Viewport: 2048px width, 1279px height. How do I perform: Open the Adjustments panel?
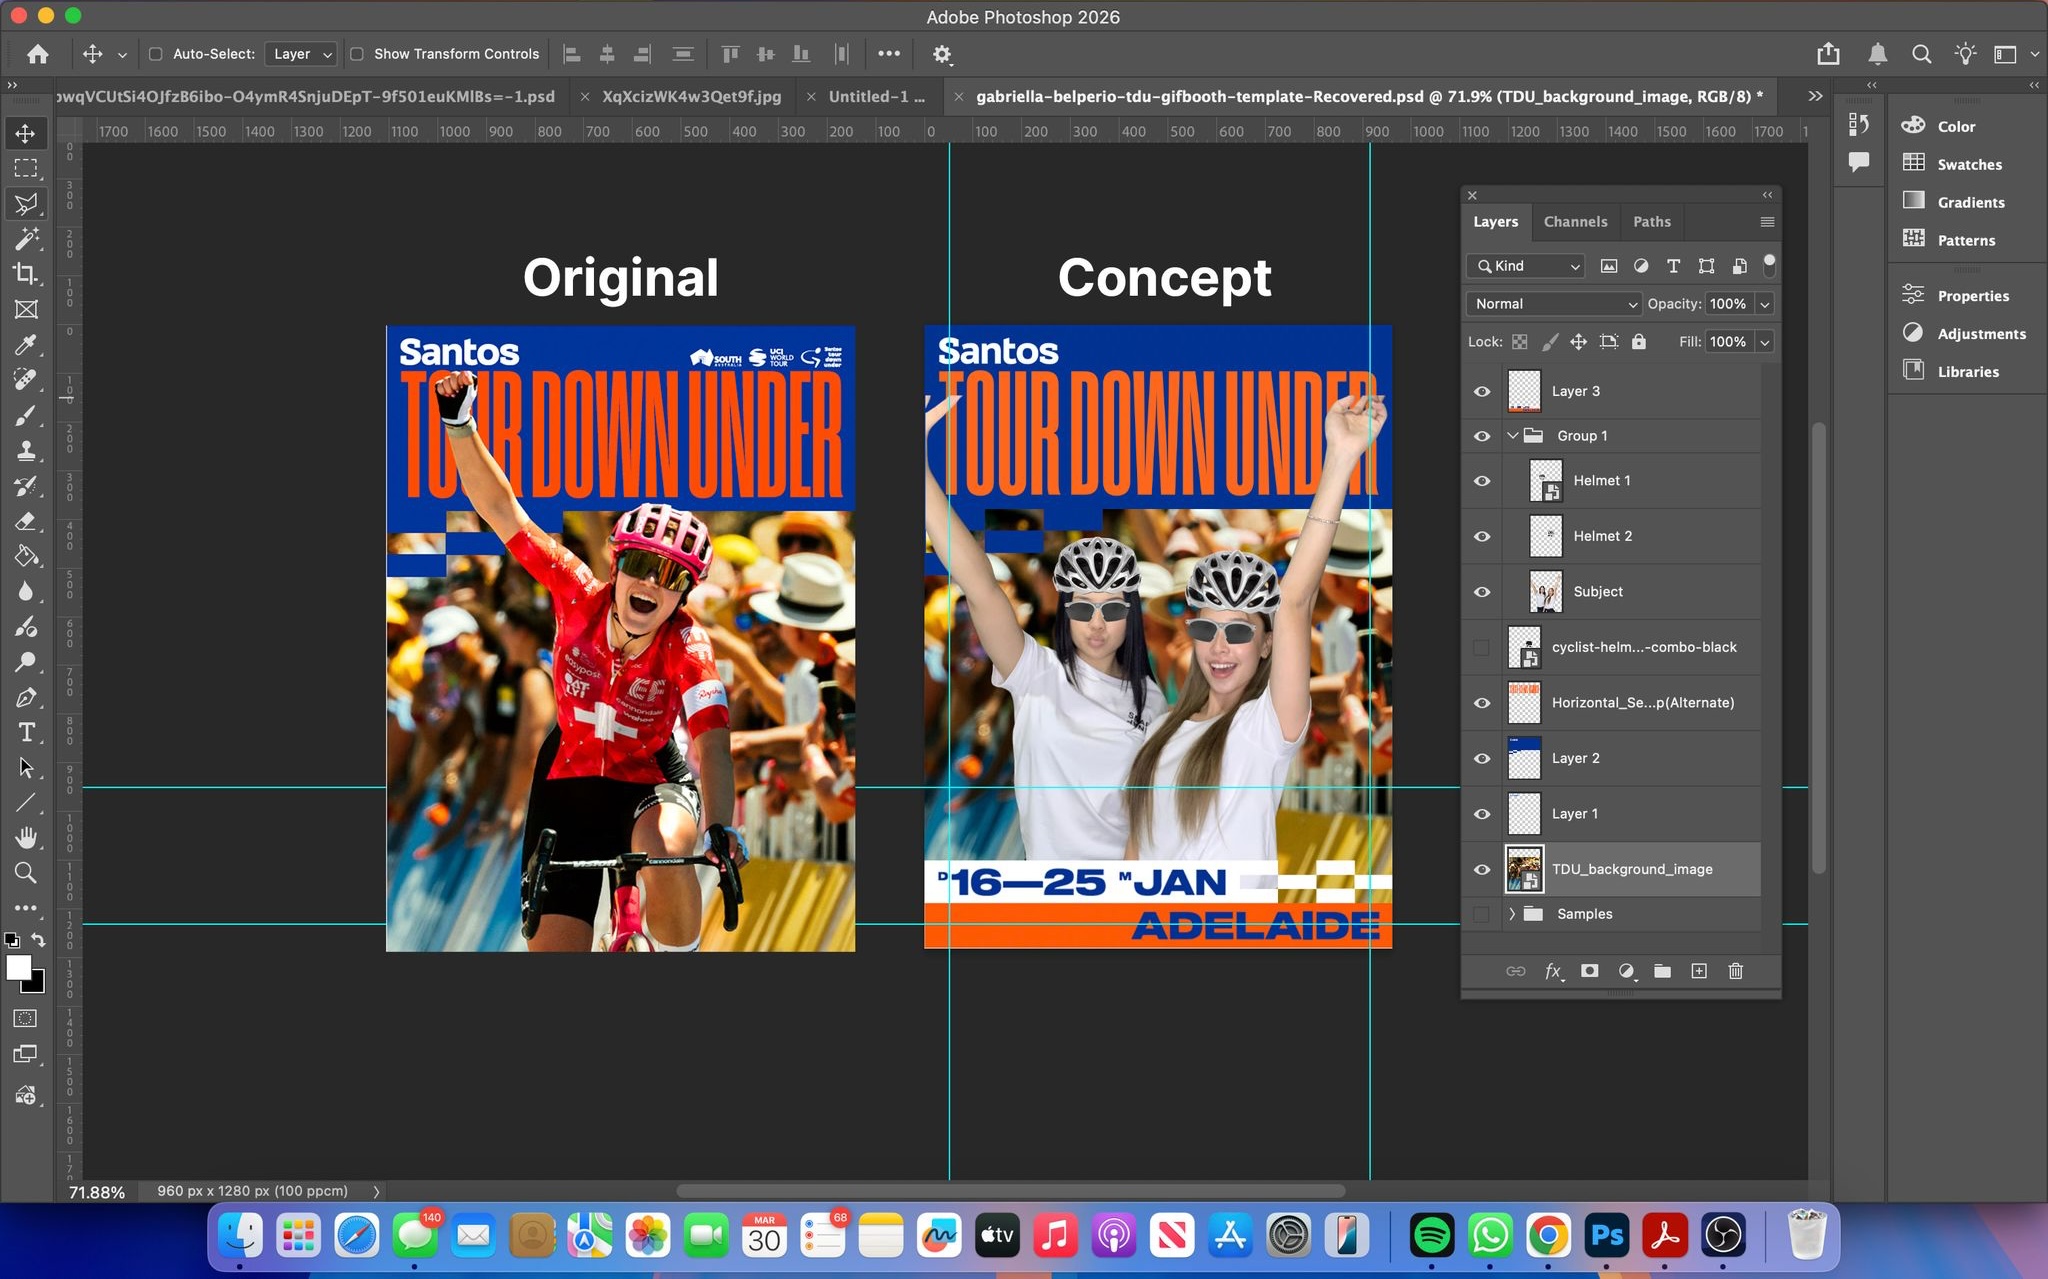click(1981, 334)
